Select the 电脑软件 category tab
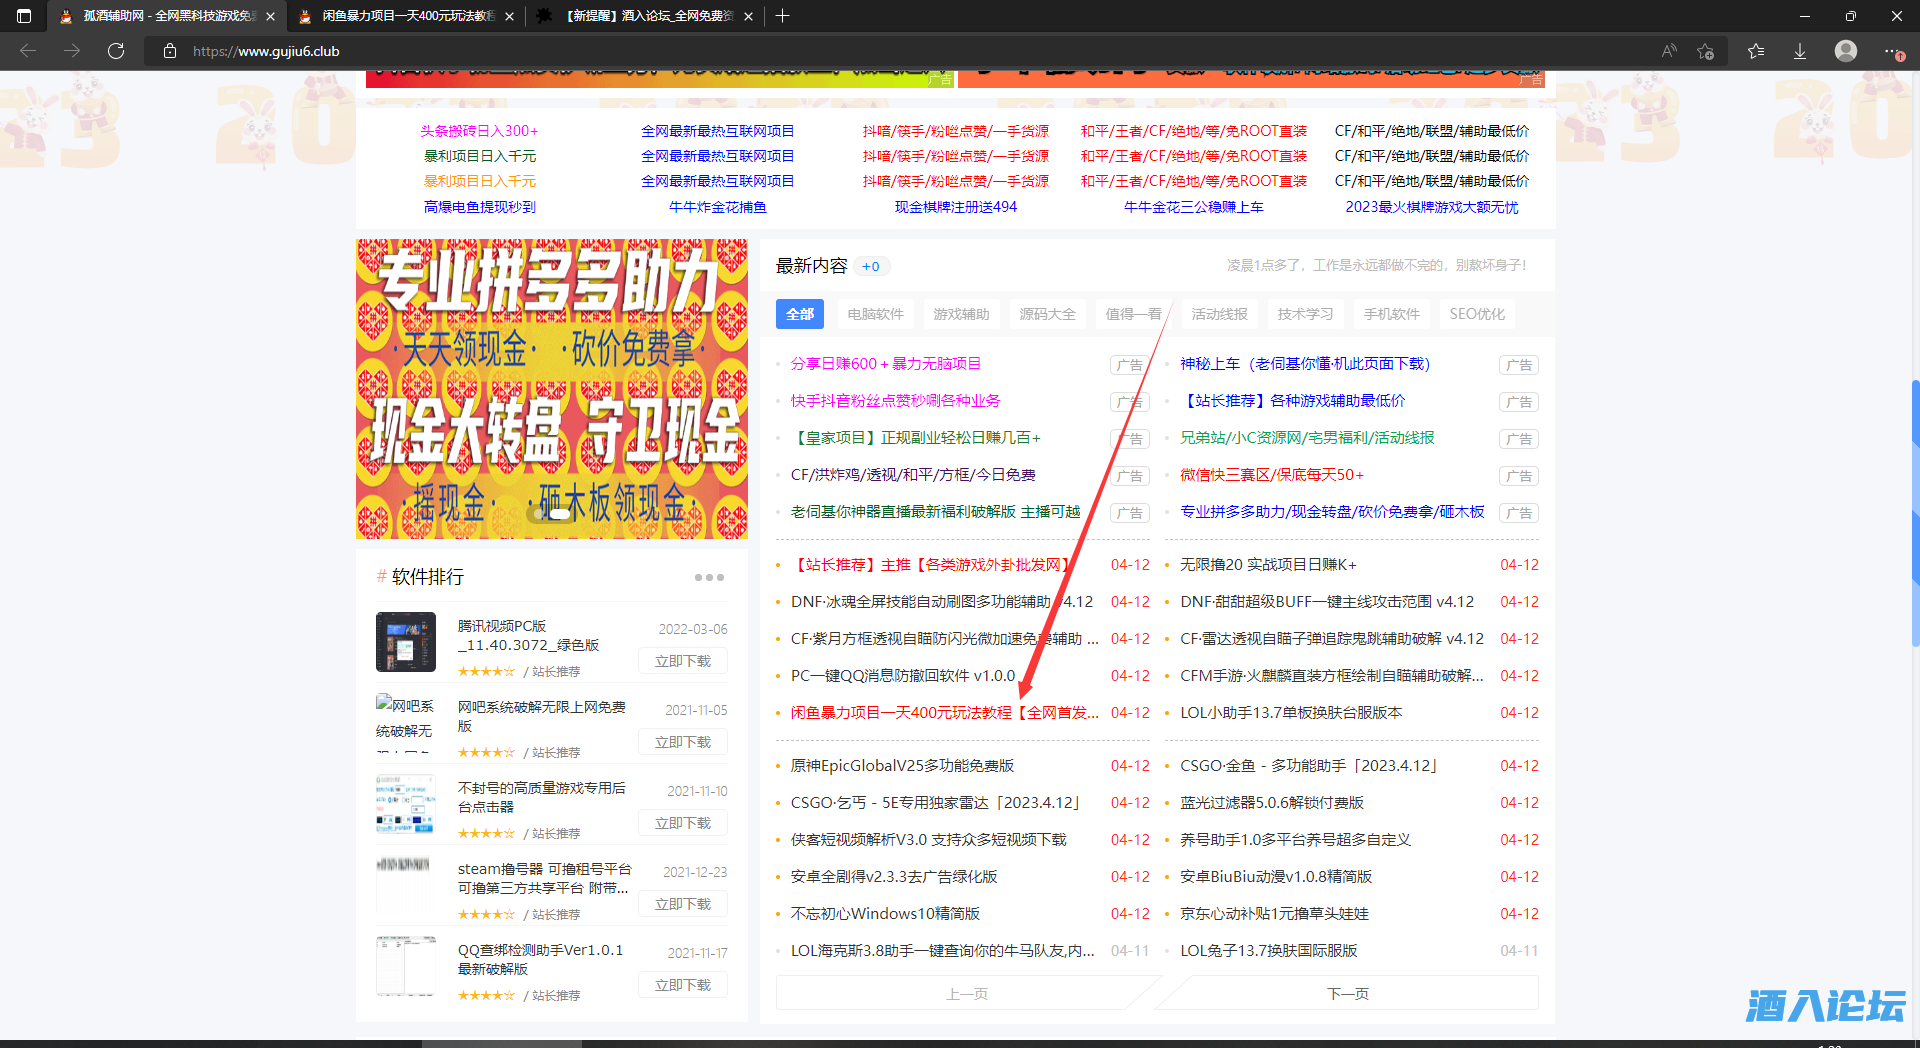This screenshot has width=1920, height=1048. (875, 314)
